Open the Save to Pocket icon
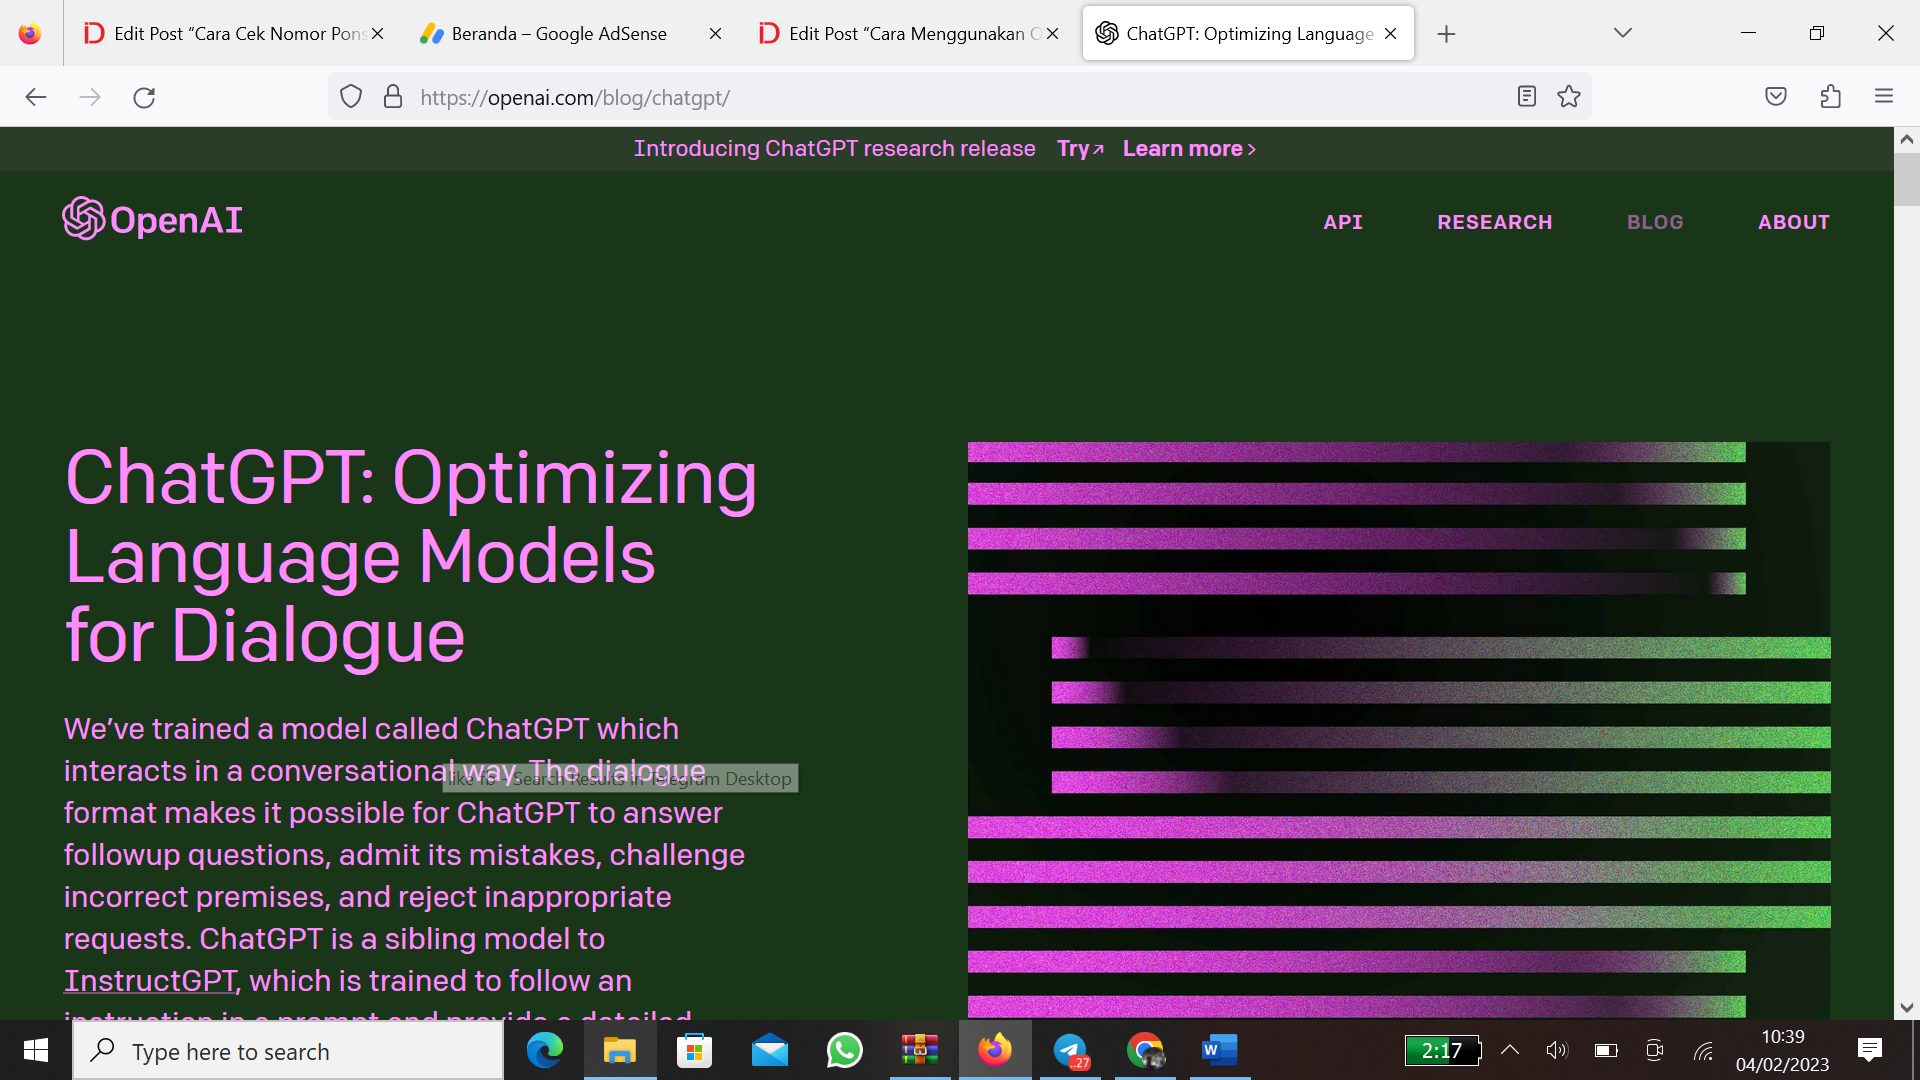This screenshot has width=1920, height=1080. tap(1776, 97)
